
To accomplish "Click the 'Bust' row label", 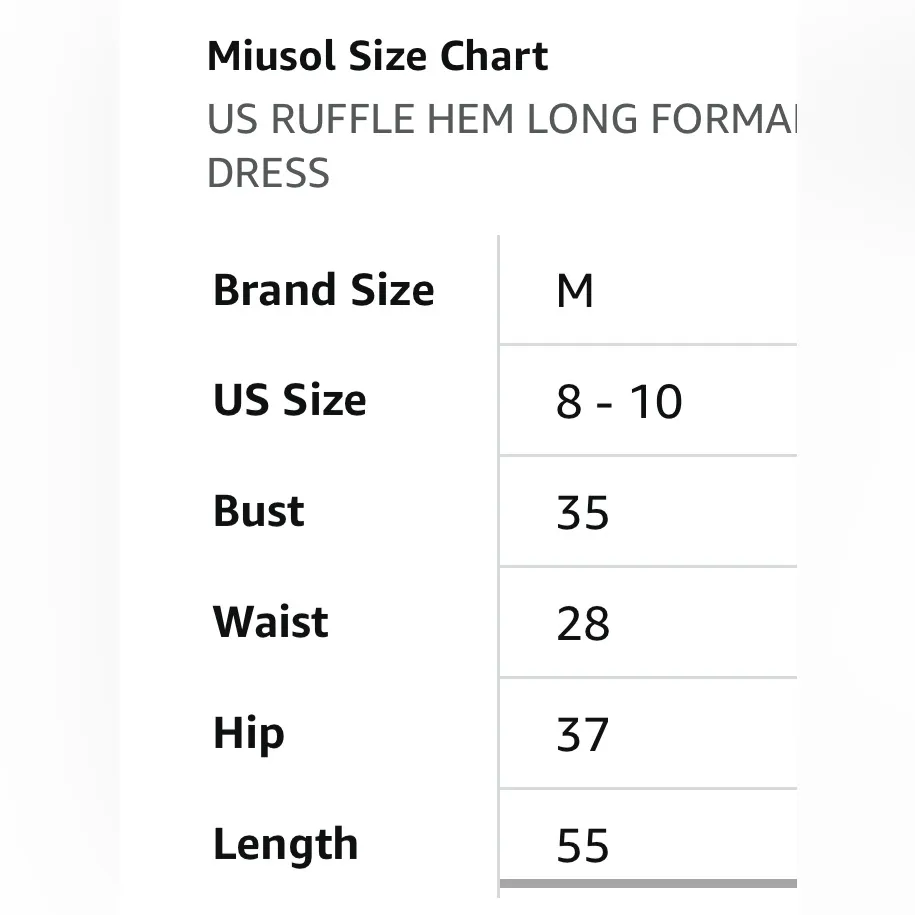I will coord(259,512).
